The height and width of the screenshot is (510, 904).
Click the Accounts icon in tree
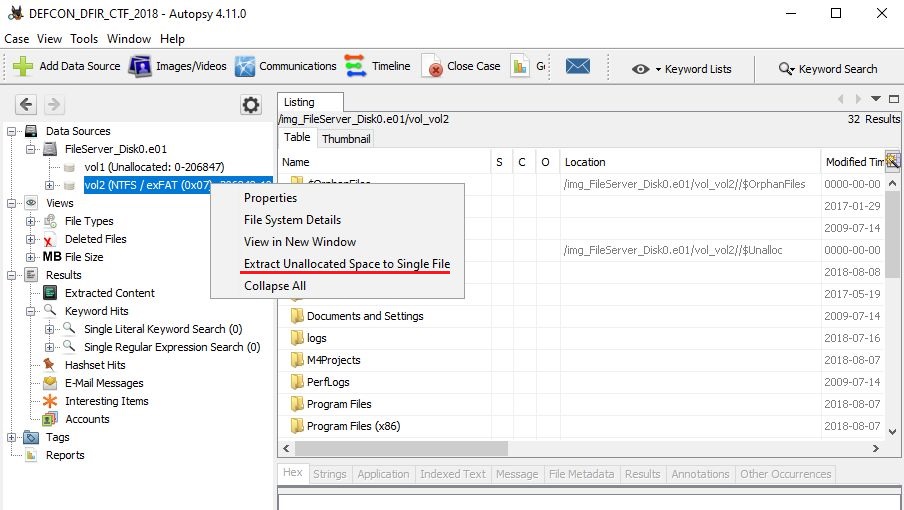pyautogui.click(x=50, y=419)
